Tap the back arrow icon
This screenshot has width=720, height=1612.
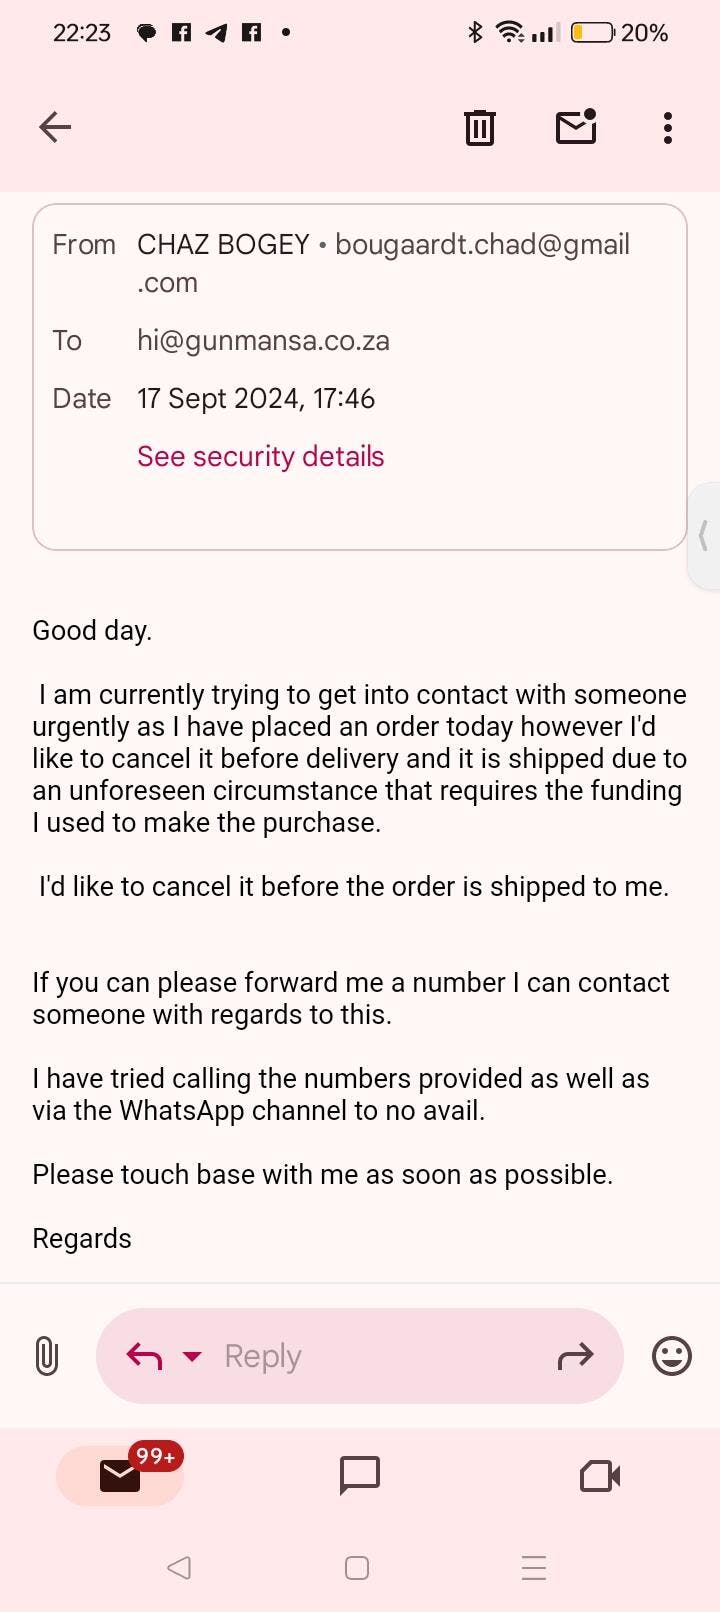pos(55,127)
